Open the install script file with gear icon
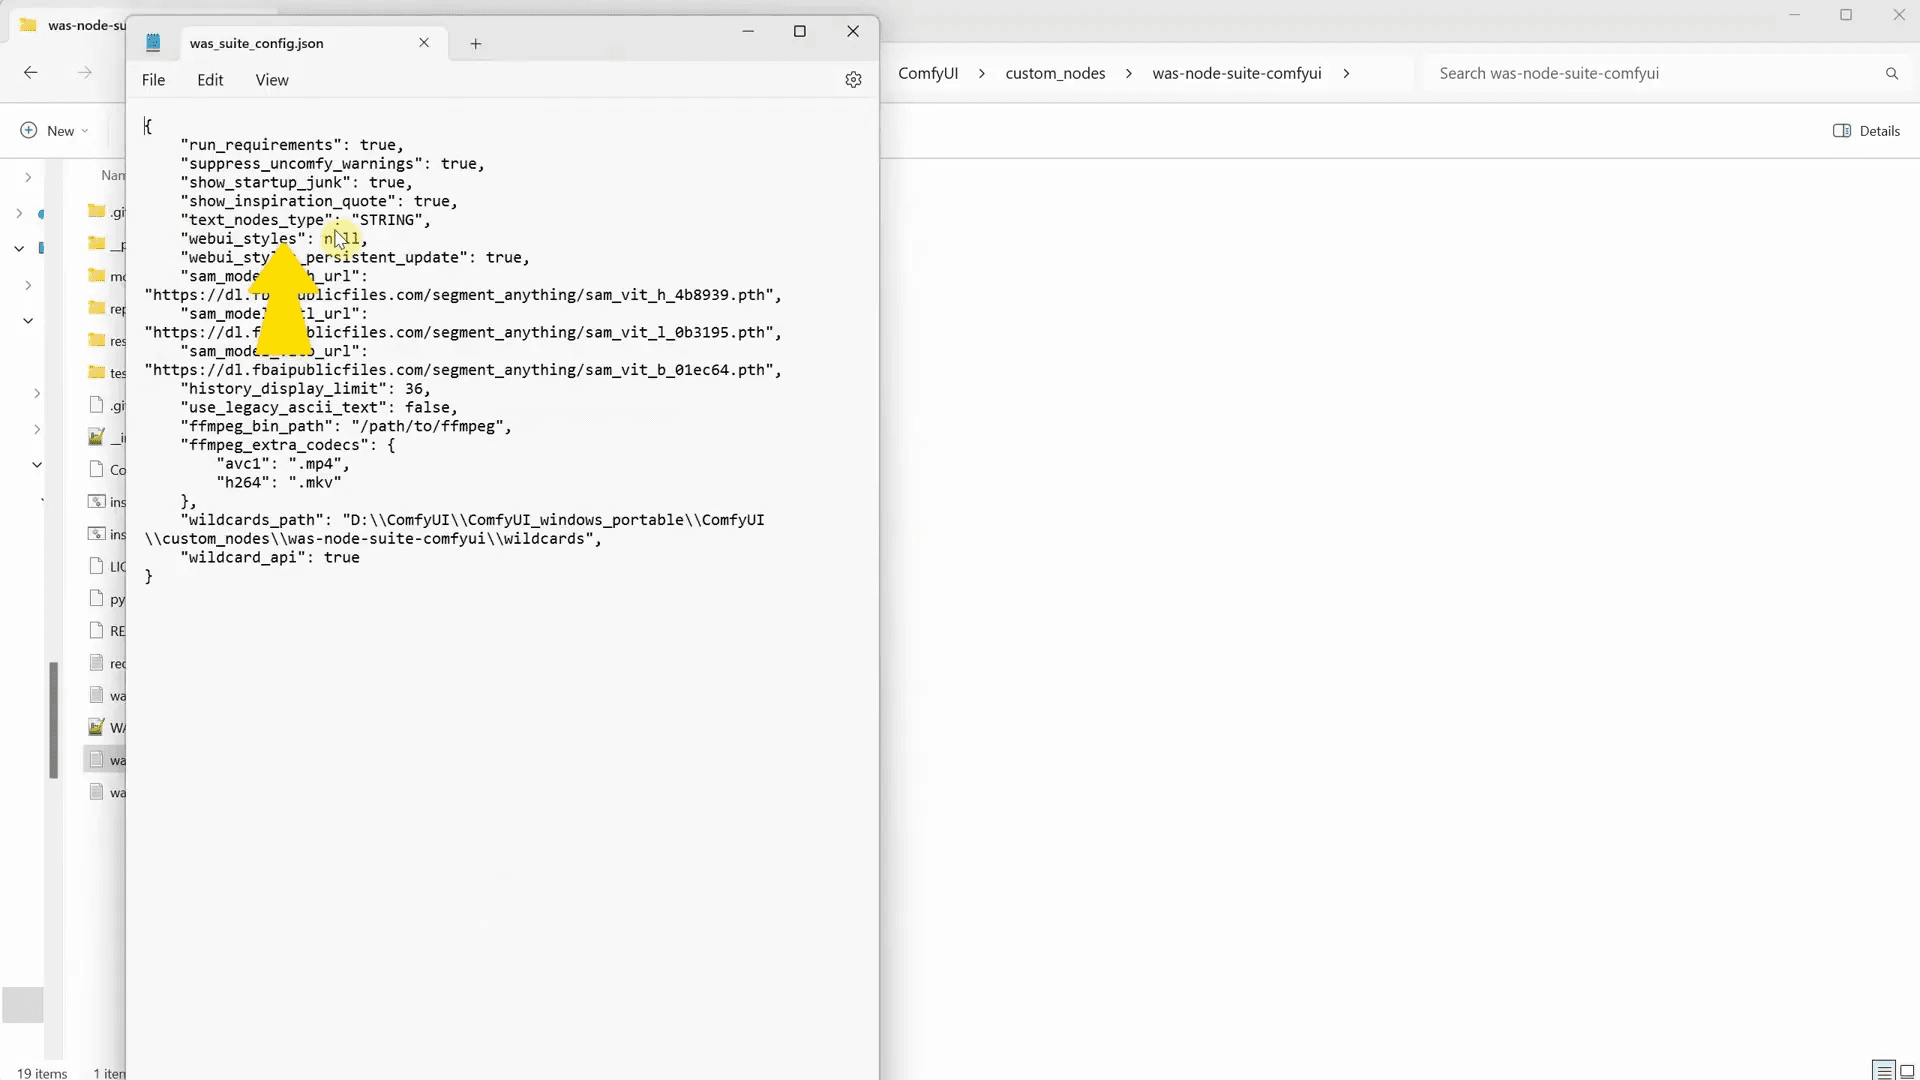The image size is (1920, 1080). (x=97, y=501)
